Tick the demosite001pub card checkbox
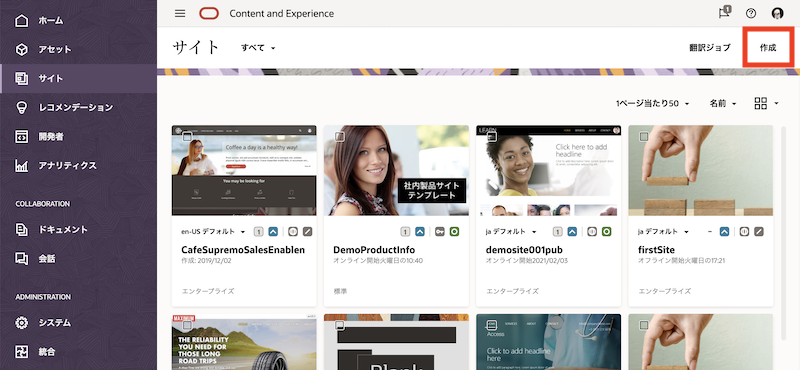This screenshot has width=800, height=370. coord(492,136)
